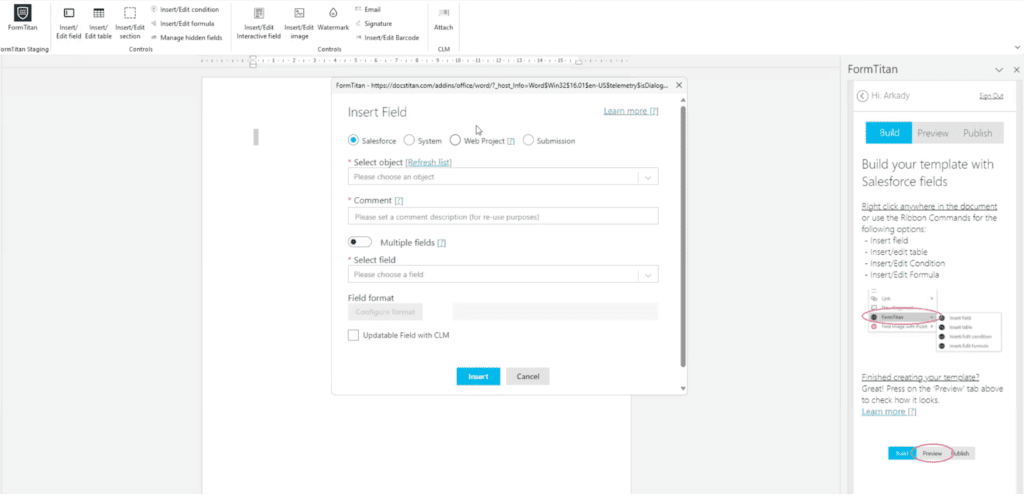Image resolution: width=1024 pixels, height=495 pixels.
Task: Open the Select field dropdown
Action: 503,274
